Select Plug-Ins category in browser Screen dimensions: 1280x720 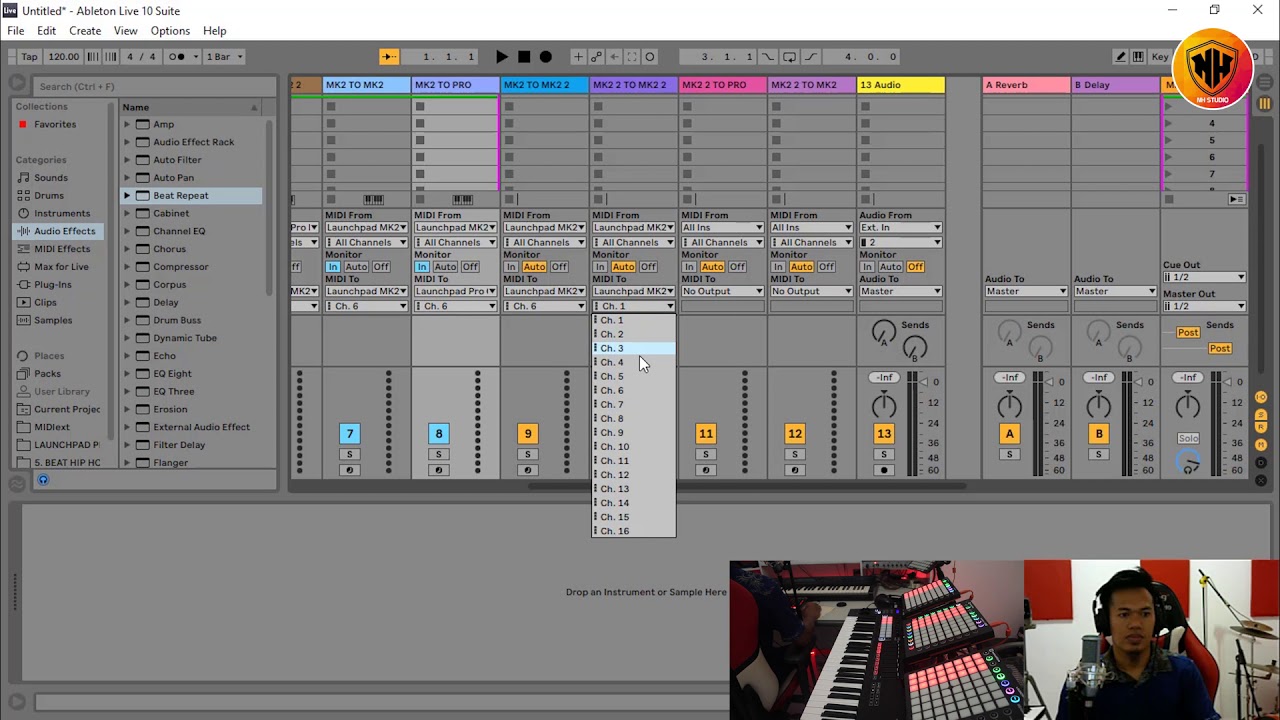53,285
